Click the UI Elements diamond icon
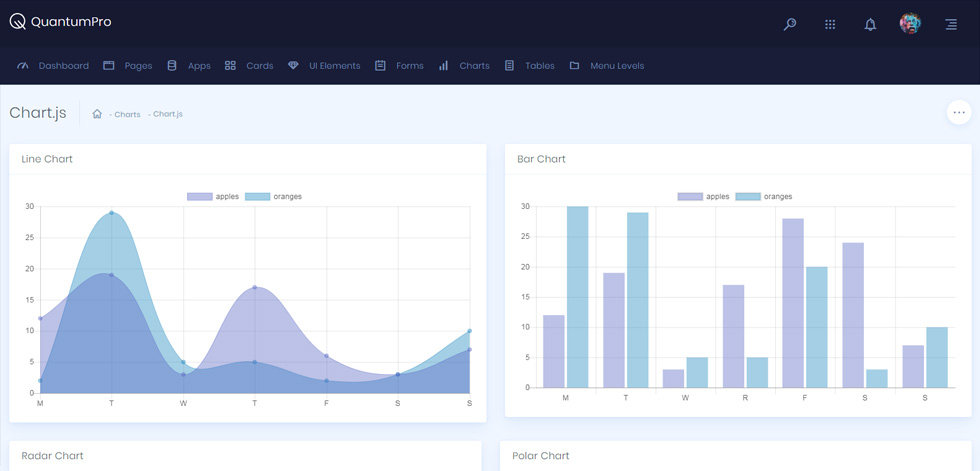Image resolution: width=980 pixels, height=471 pixels. [x=293, y=66]
